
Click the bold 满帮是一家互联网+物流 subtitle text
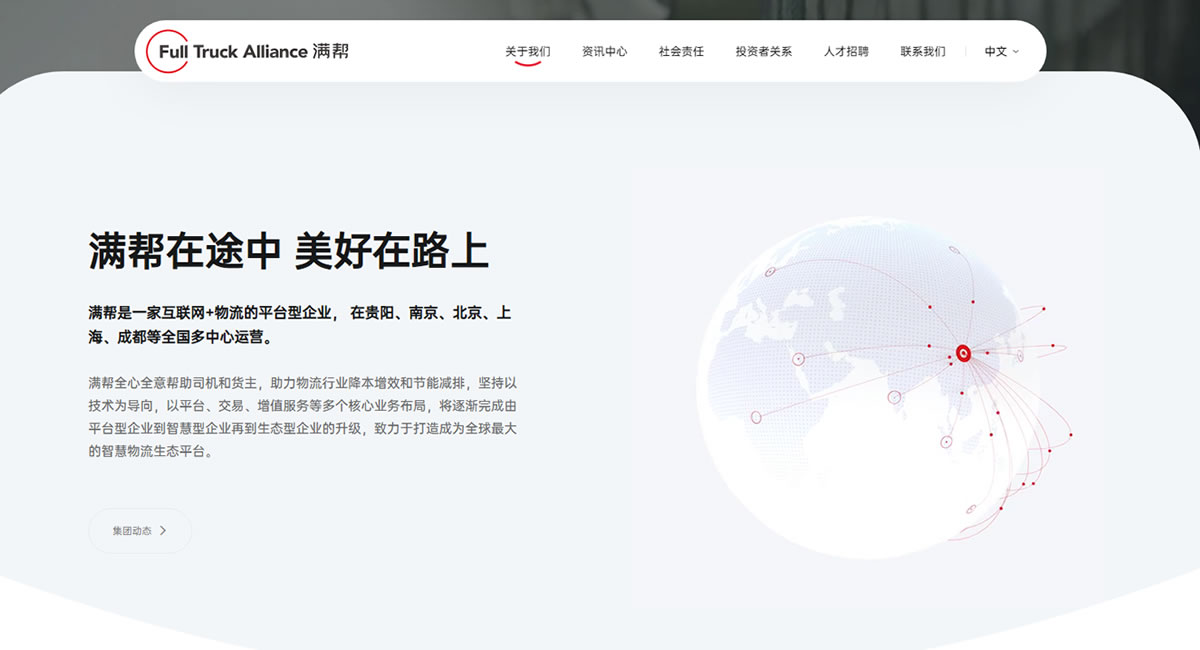tap(300, 325)
